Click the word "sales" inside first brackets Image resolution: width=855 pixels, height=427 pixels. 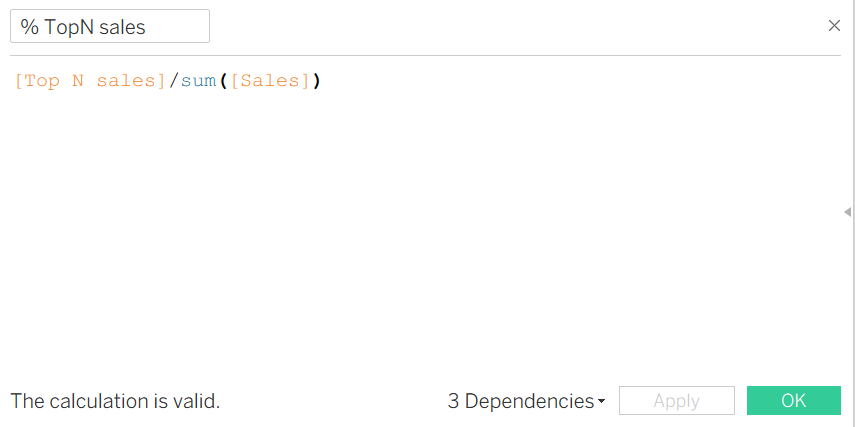125,81
